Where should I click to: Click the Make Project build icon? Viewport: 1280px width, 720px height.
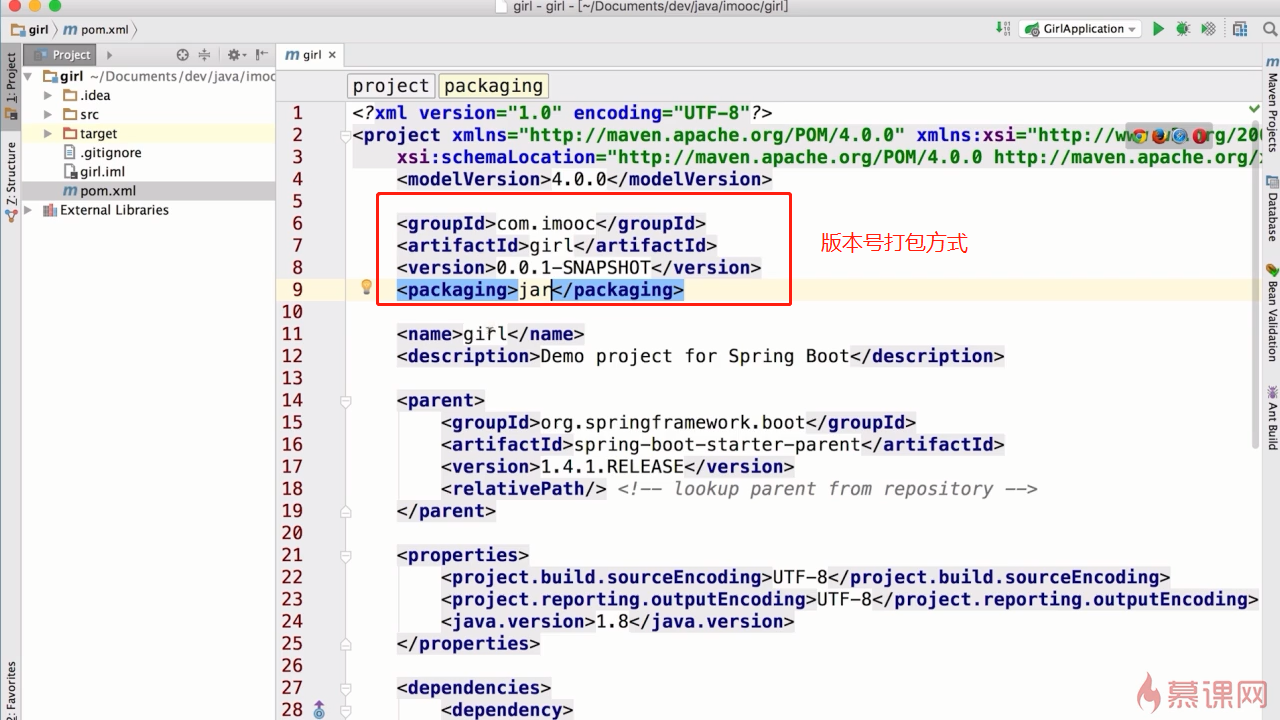click(x=1003, y=29)
